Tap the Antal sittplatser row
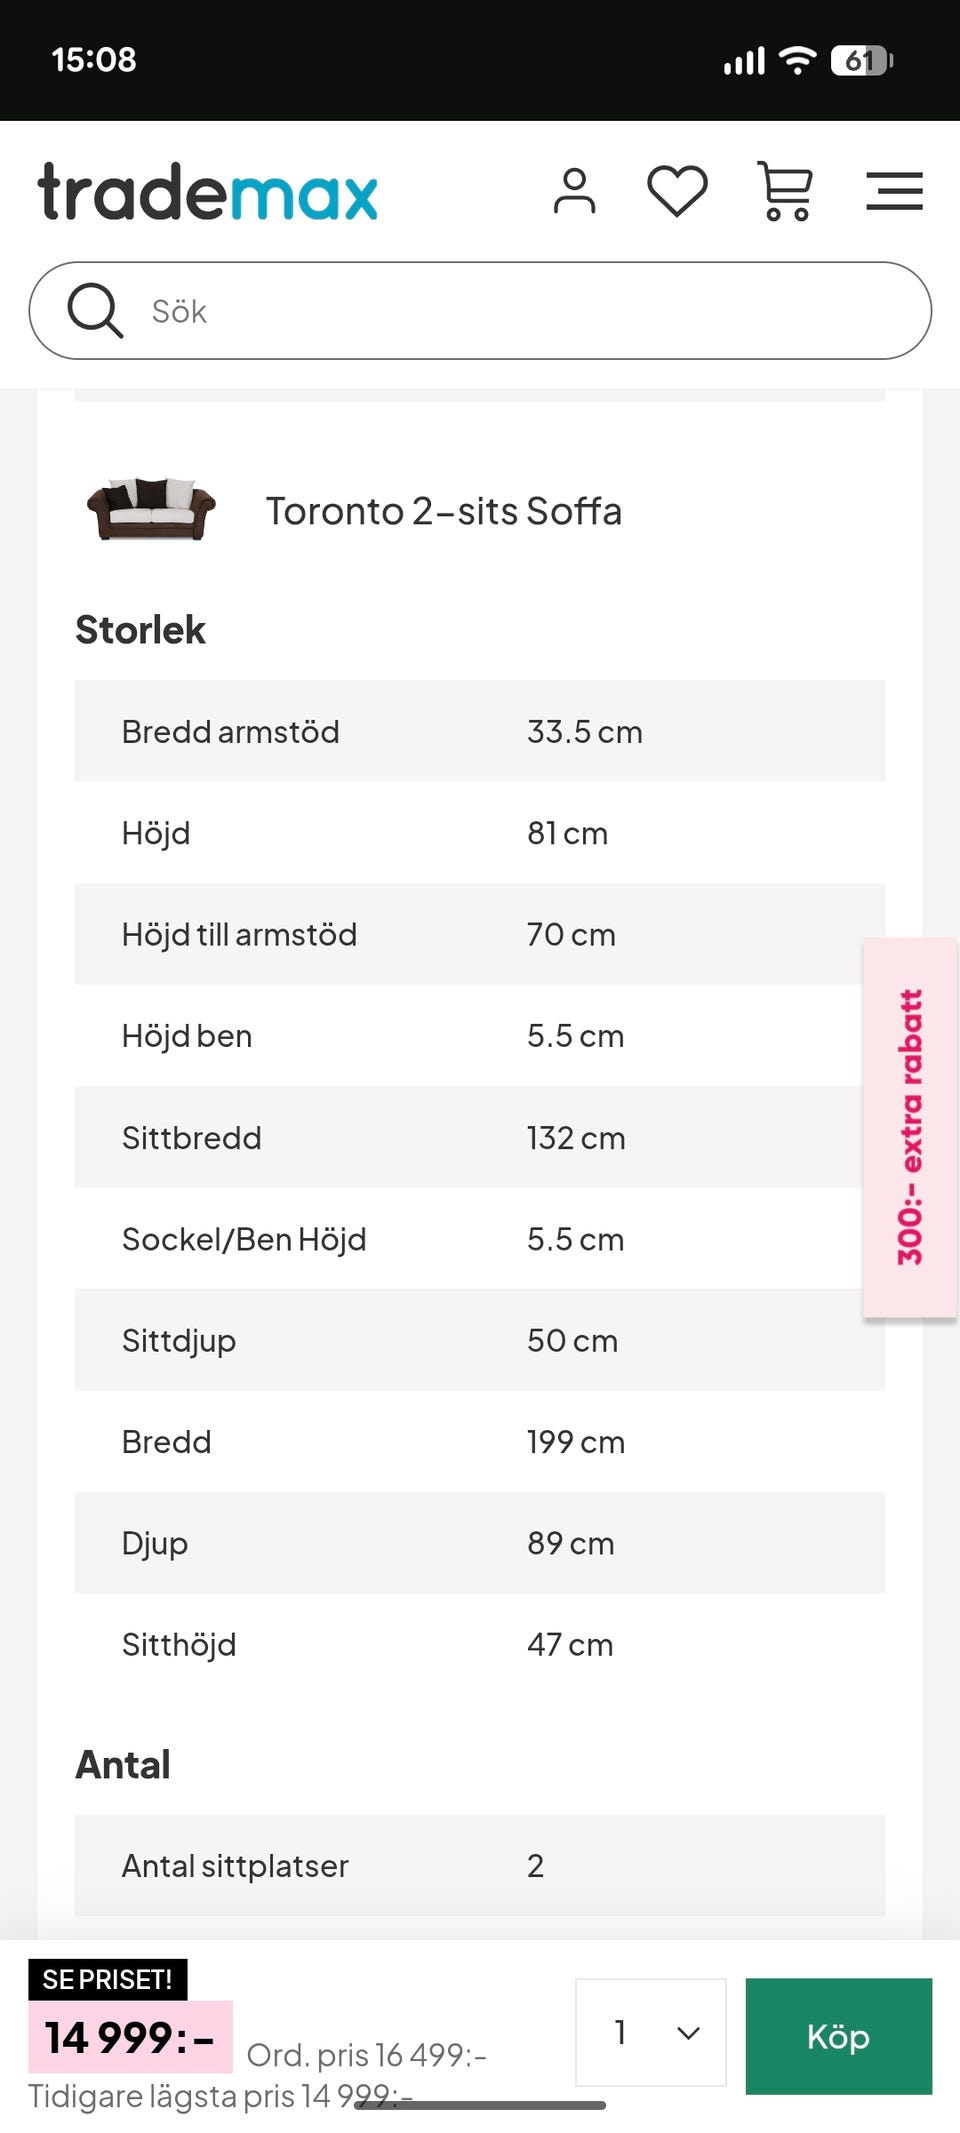The image size is (960, 2133). click(479, 1866)
